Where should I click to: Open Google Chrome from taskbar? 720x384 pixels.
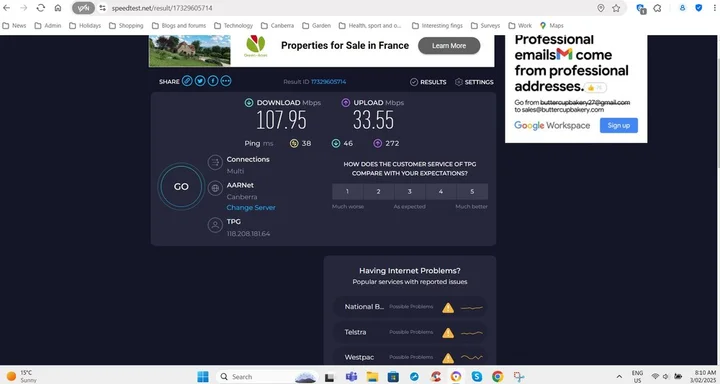click(x=497, y=377)
